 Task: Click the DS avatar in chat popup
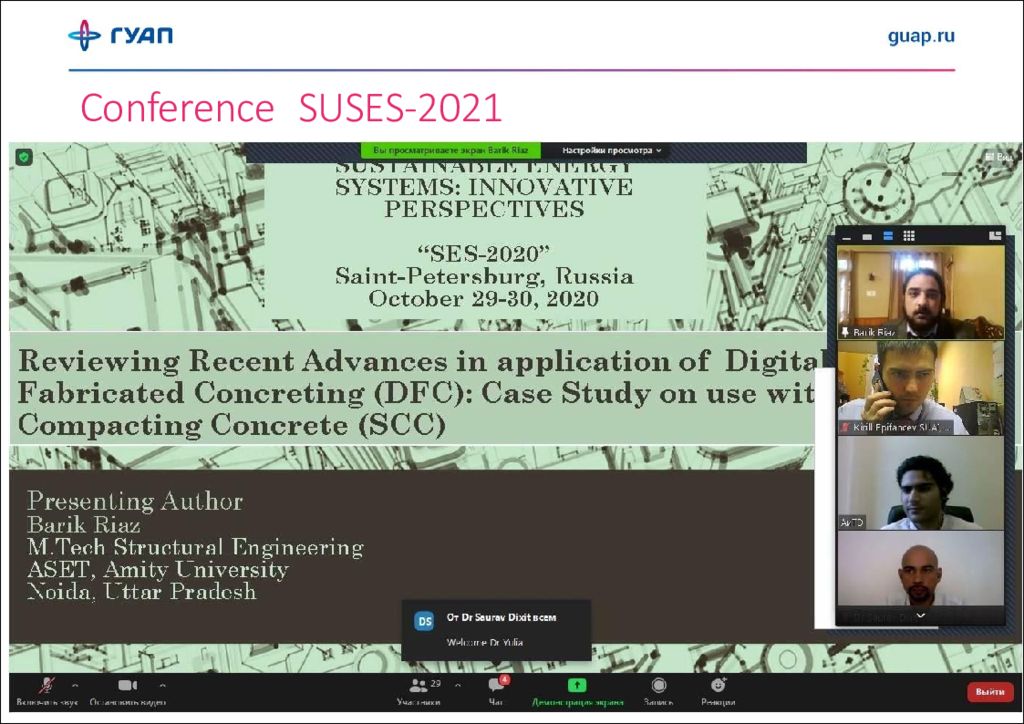point(424,621)
